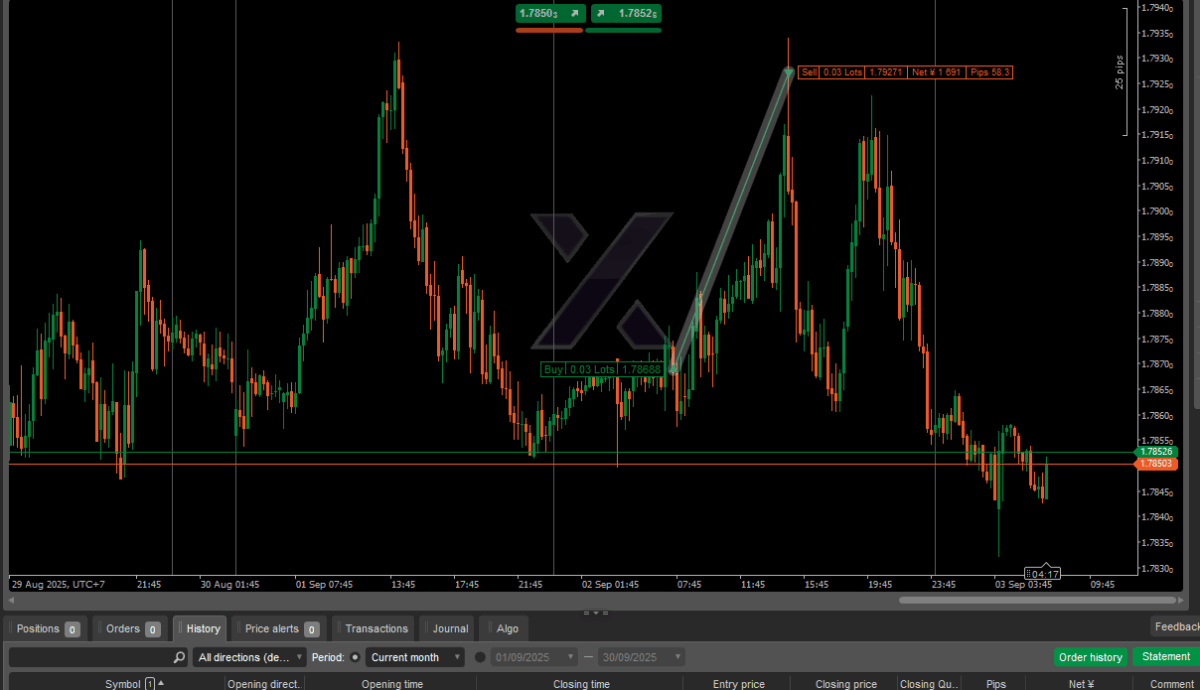Open the All directions filter dropdown
Viewport: 1200px width, 690px height.
click(250, 657)
